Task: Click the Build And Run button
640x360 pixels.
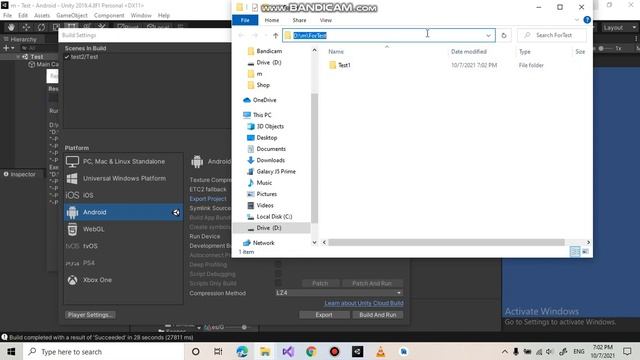Action: coord(378,315)
